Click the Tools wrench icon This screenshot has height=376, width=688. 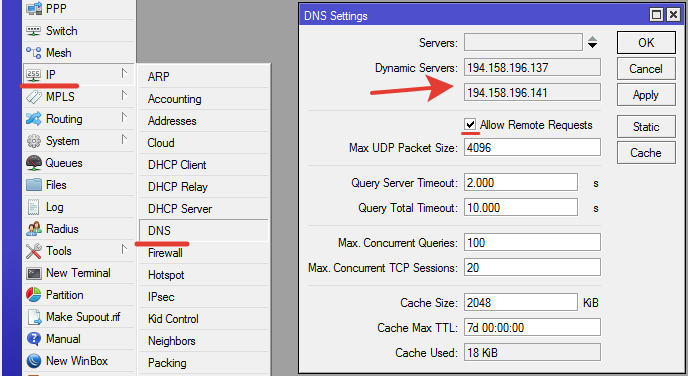(x=34, y=251)
